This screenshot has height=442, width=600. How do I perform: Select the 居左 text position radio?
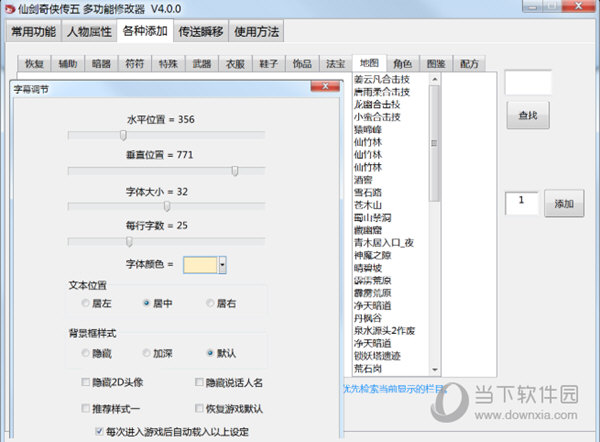coord(85,303)
